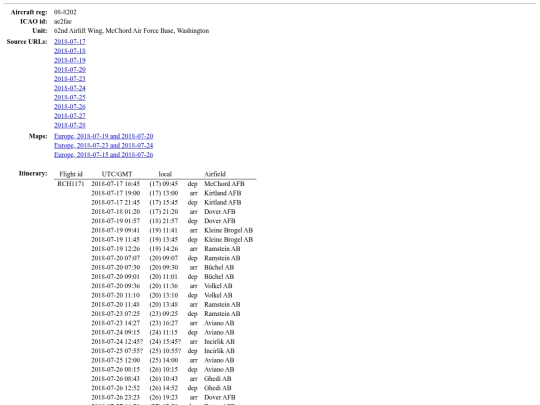
Task: Open the 2018-07-27 source URL
Action: click(x=70, y=116)
